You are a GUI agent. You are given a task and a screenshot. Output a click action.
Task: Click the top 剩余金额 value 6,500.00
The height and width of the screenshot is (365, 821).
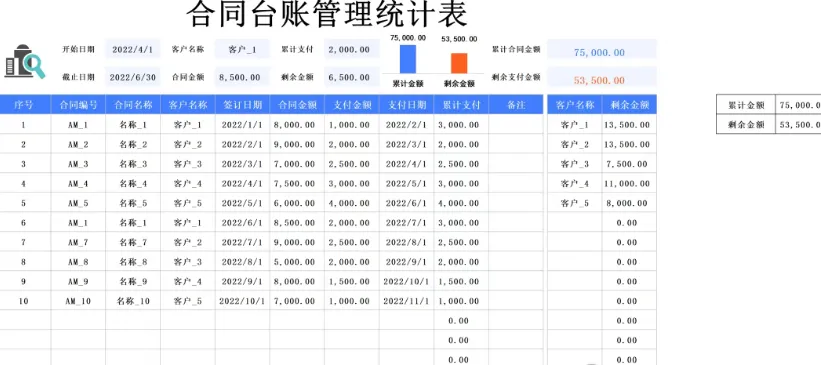point(351,78)
